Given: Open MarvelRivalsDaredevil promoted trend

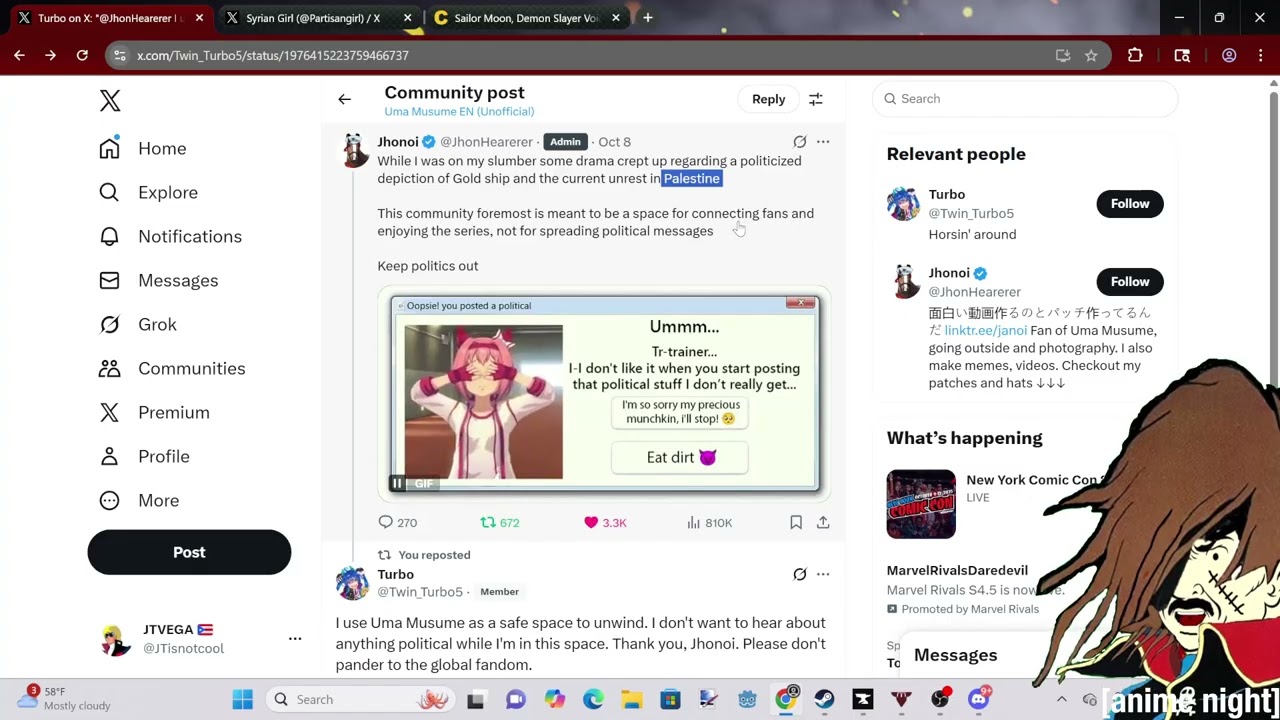Looking at the screenshot, I should (957, 570).
